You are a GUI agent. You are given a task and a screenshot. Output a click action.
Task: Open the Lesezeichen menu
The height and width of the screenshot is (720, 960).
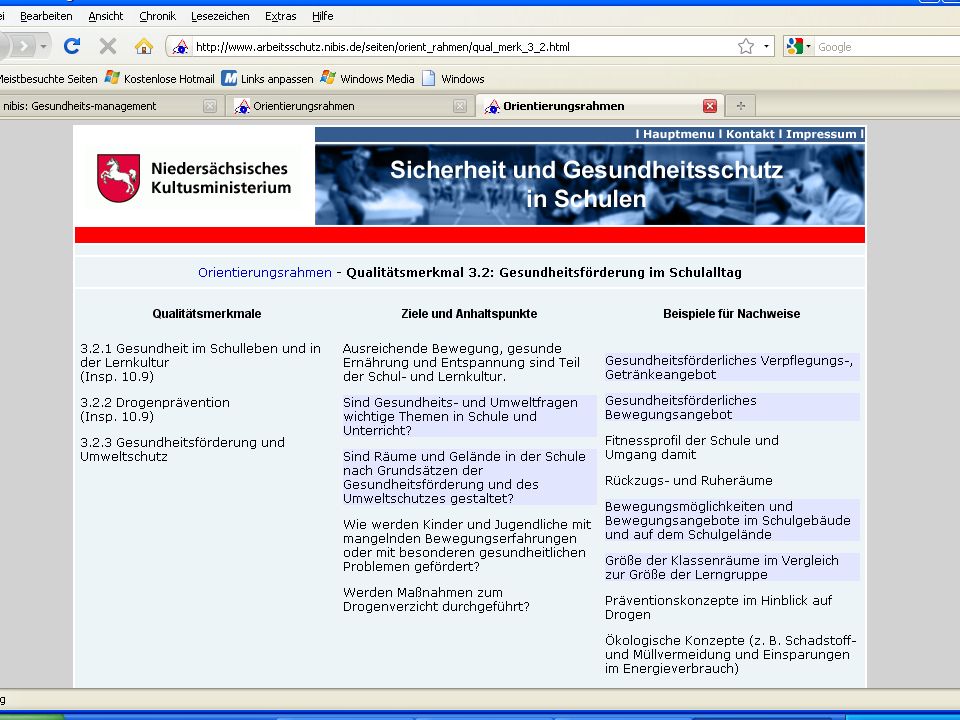coord(220,16)
